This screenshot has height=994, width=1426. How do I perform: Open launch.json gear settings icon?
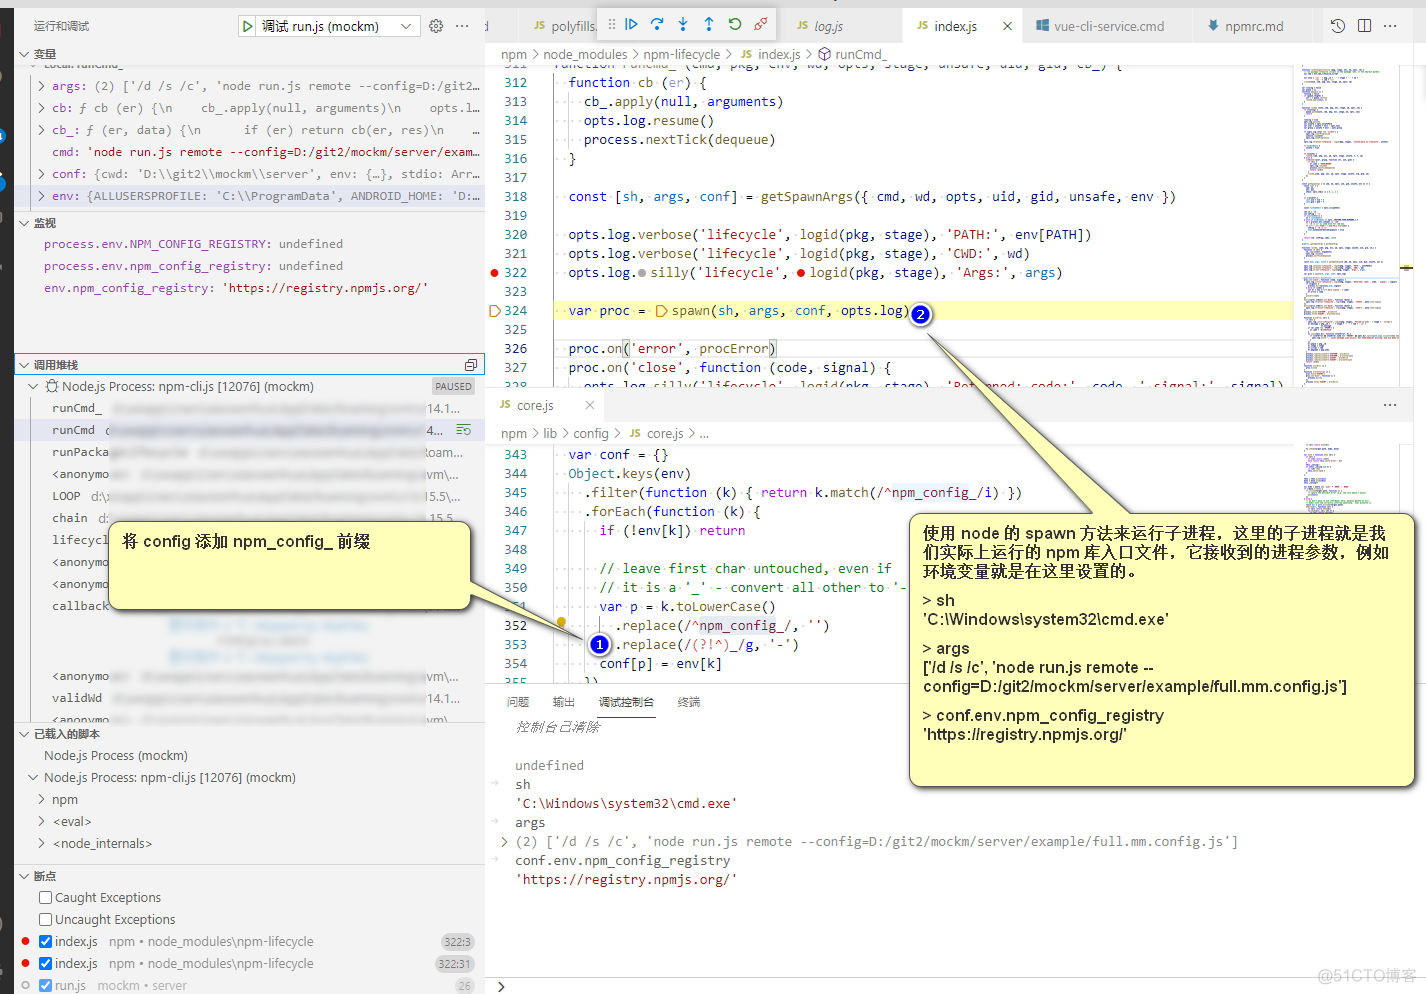click(x=436, y=26)
